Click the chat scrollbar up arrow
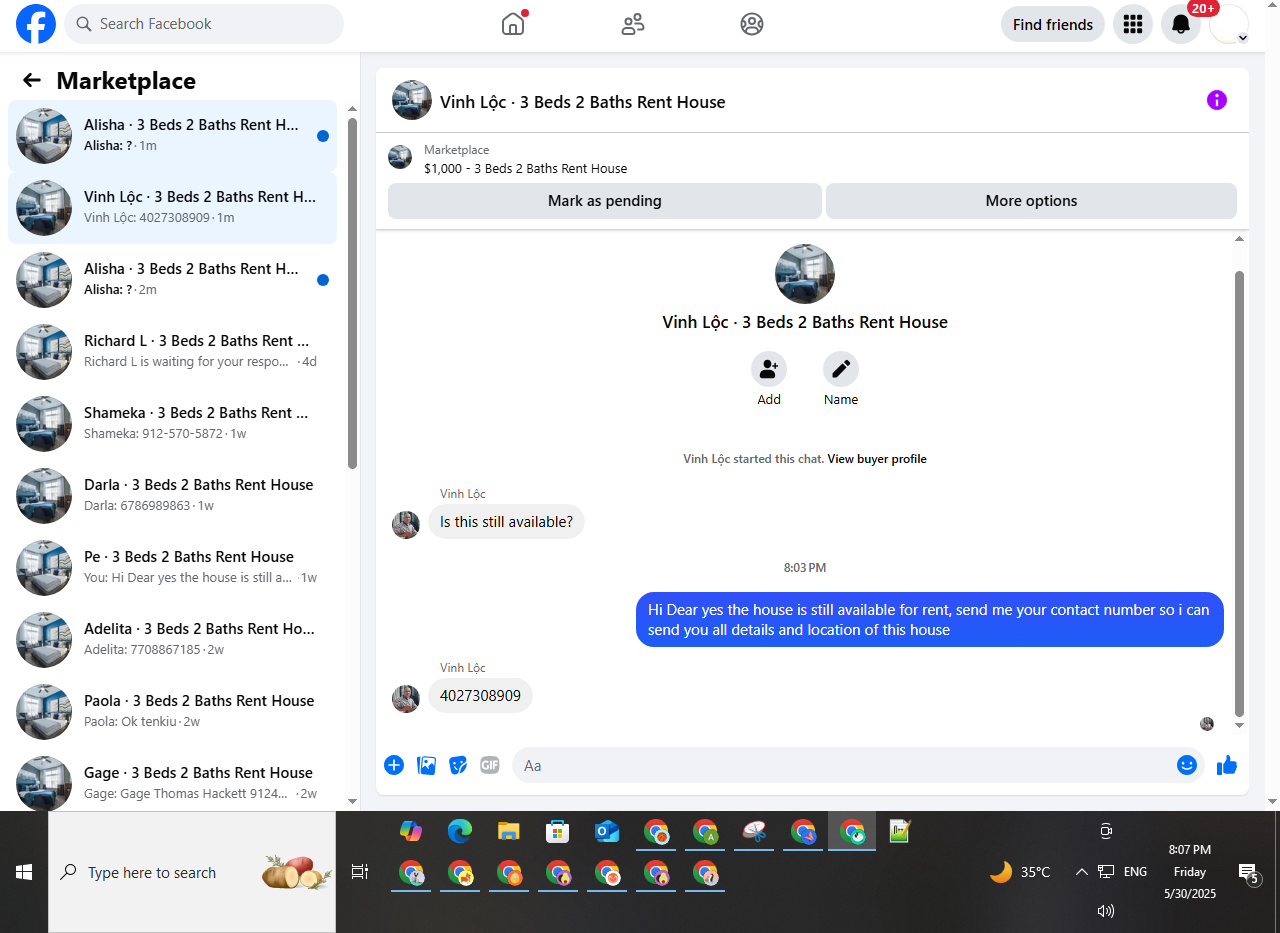Screen dimensions: 1280x933 [1240, 239]
